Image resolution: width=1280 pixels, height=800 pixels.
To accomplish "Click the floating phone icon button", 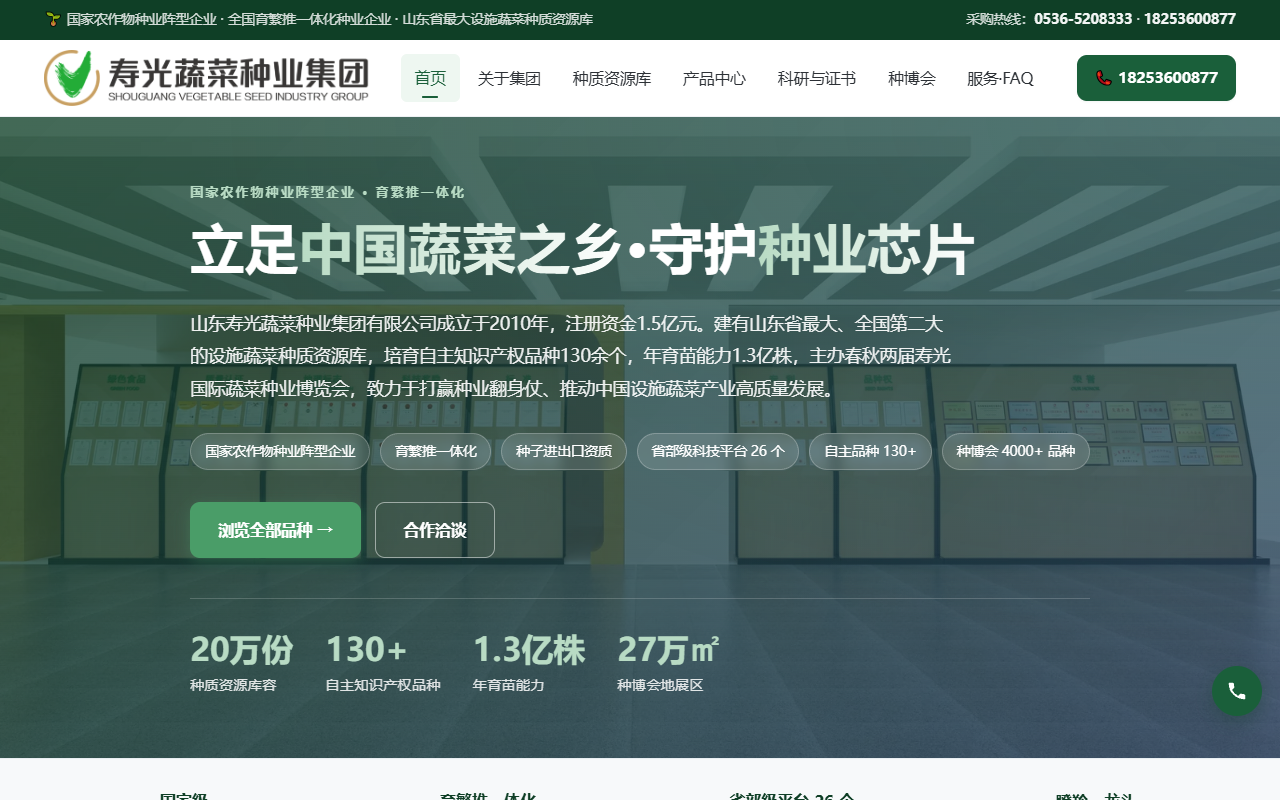I will click(x=1237, y=691).
